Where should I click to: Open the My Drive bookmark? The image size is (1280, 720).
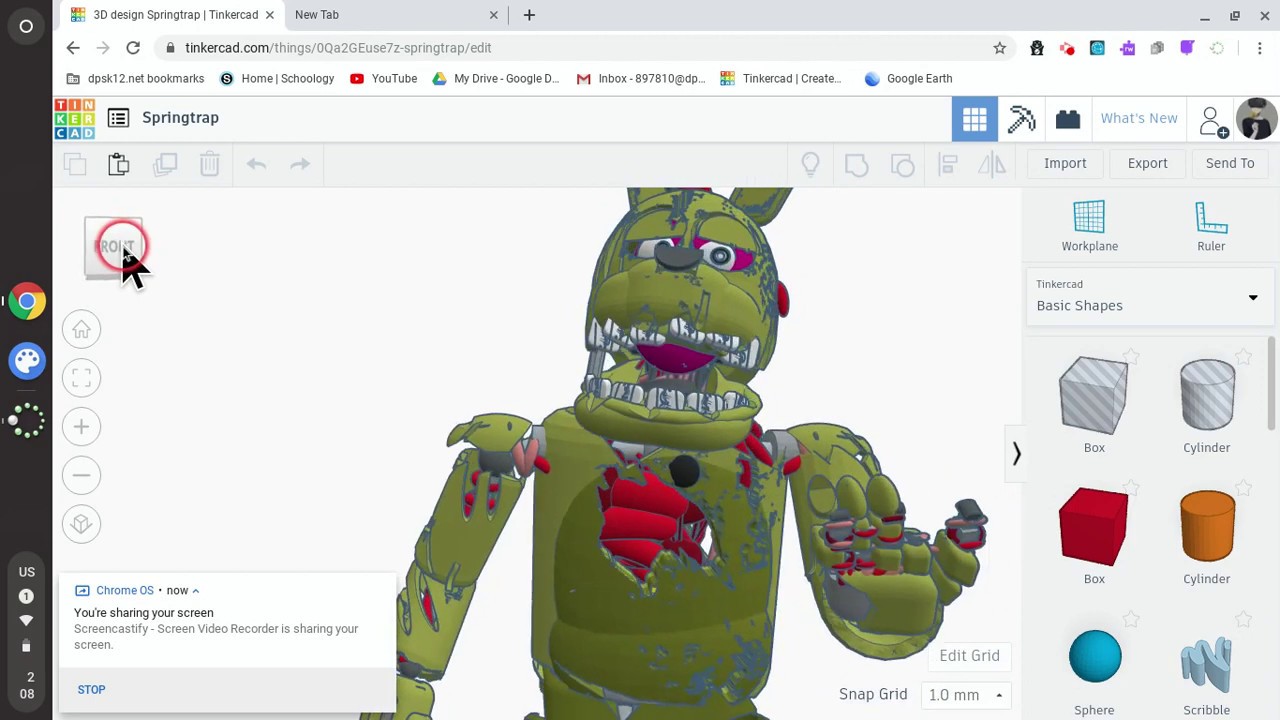click(x=495, y=79)
